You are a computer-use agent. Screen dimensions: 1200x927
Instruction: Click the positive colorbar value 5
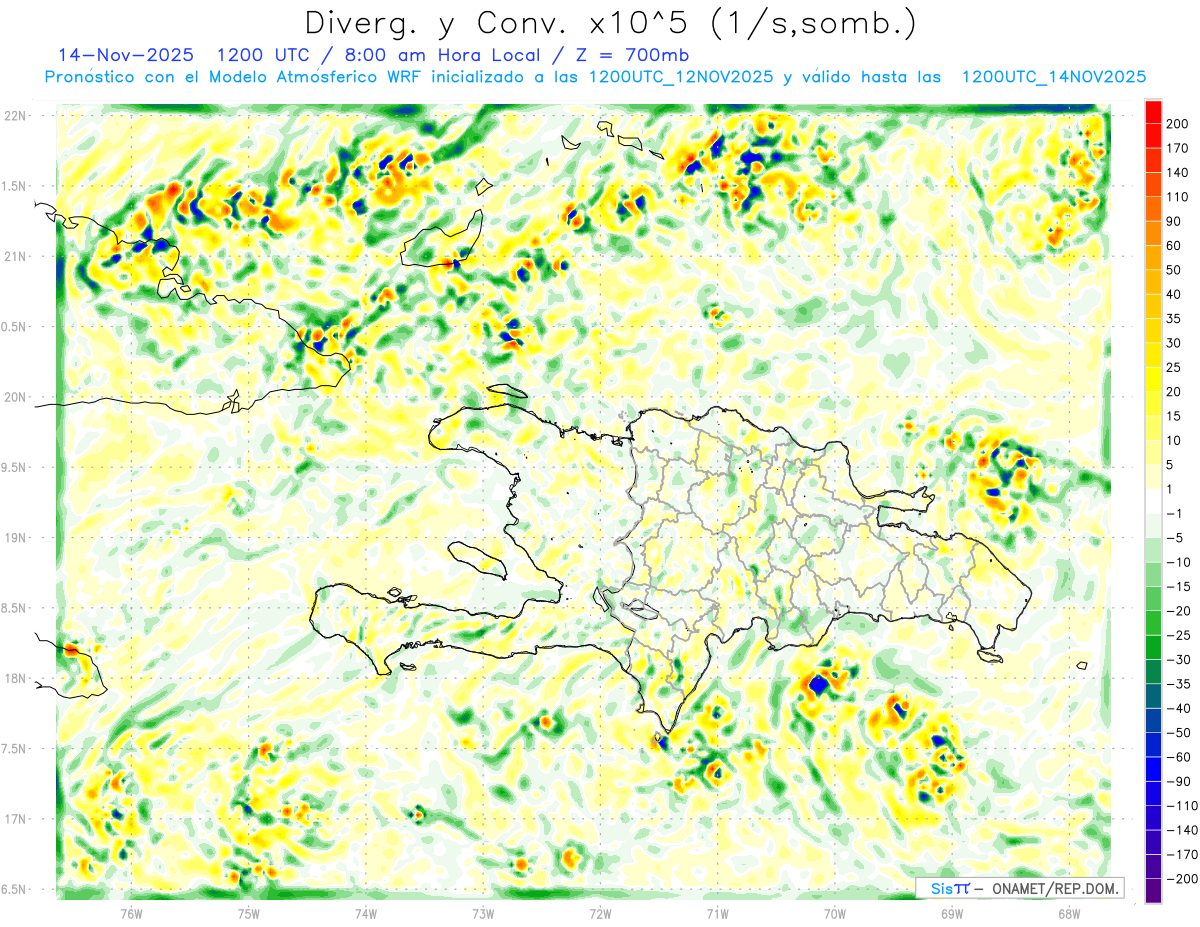(x=1172, y=465)
